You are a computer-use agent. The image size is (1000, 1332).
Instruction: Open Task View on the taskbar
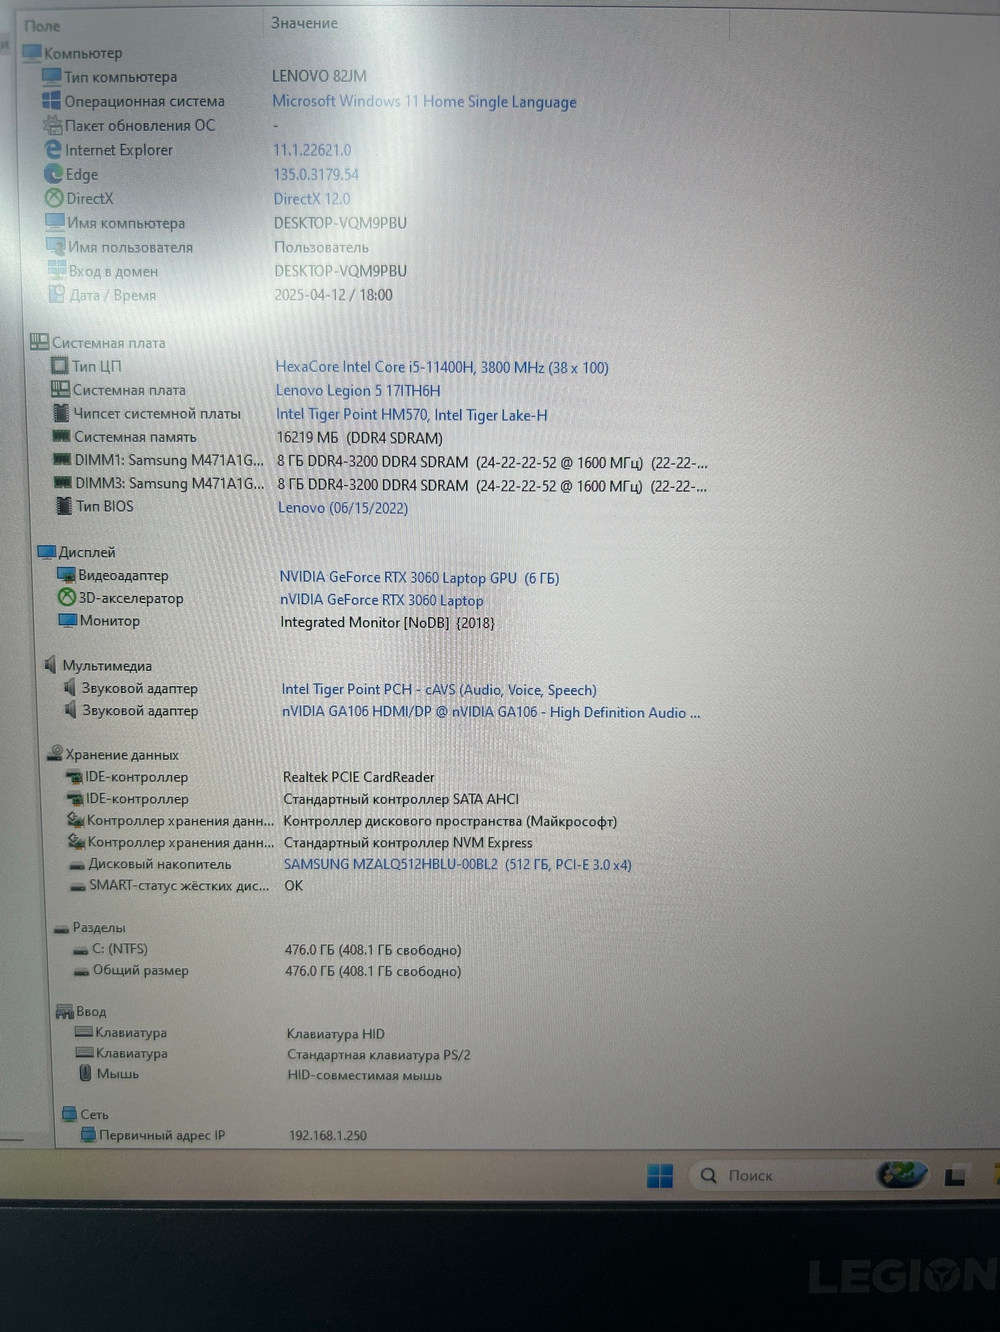[955, 1177]
